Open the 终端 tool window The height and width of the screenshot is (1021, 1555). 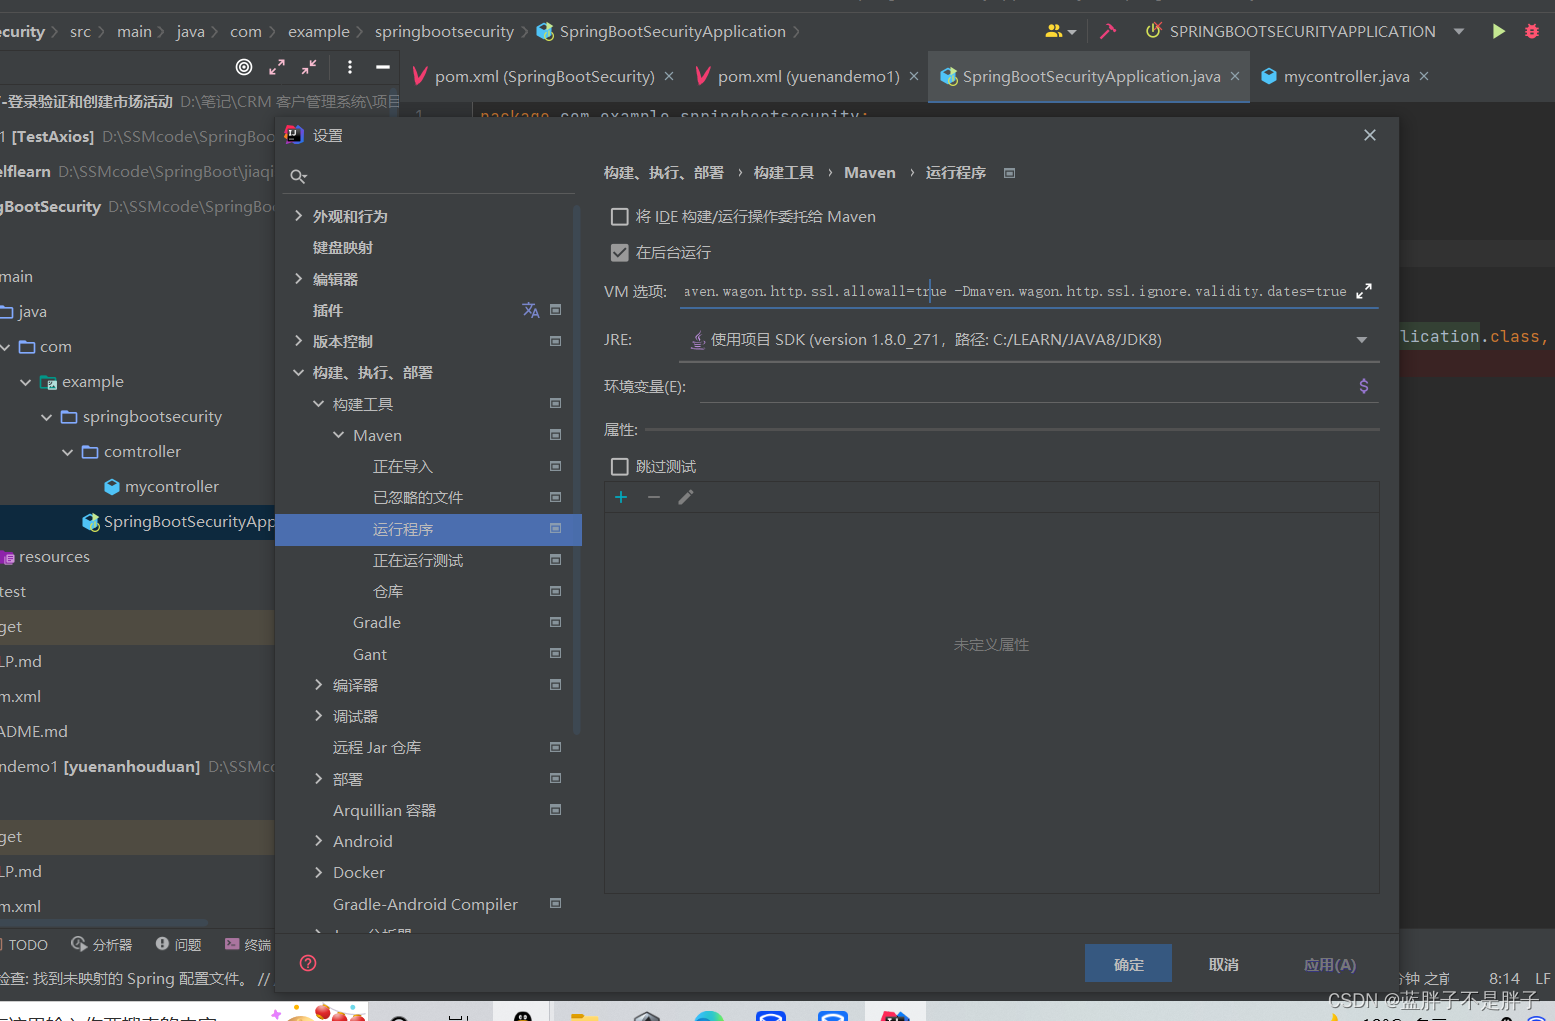(x=248, y=944)
